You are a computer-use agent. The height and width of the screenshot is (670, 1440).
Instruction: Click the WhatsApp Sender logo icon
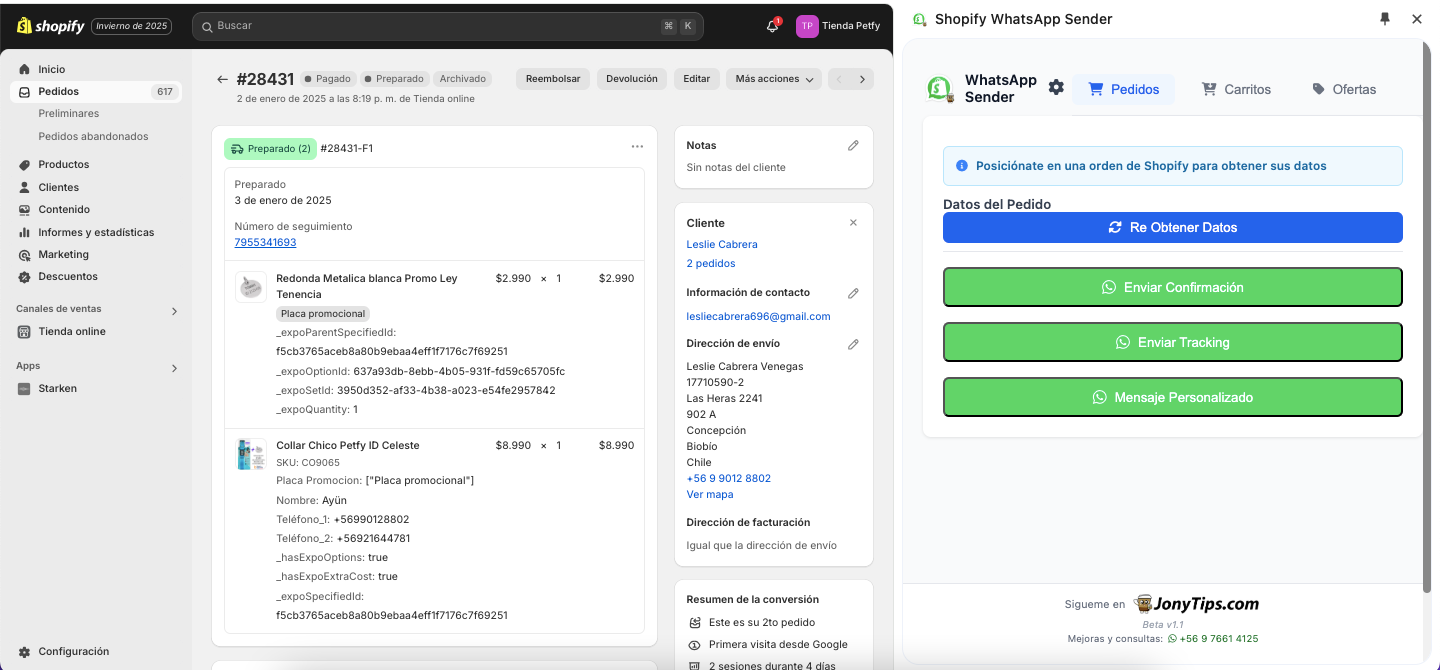[939, 89]
